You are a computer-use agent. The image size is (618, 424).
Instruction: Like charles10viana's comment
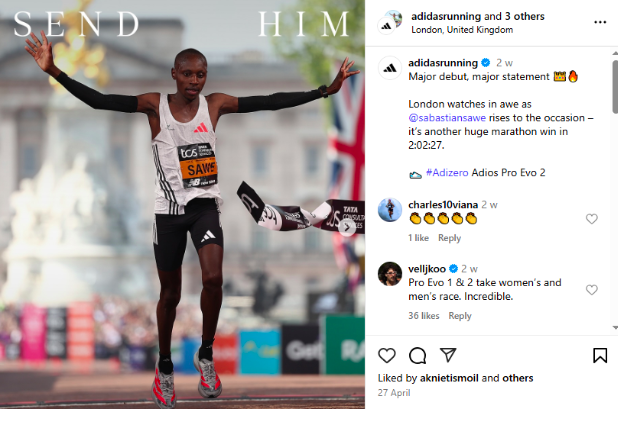tap(592, 219)
